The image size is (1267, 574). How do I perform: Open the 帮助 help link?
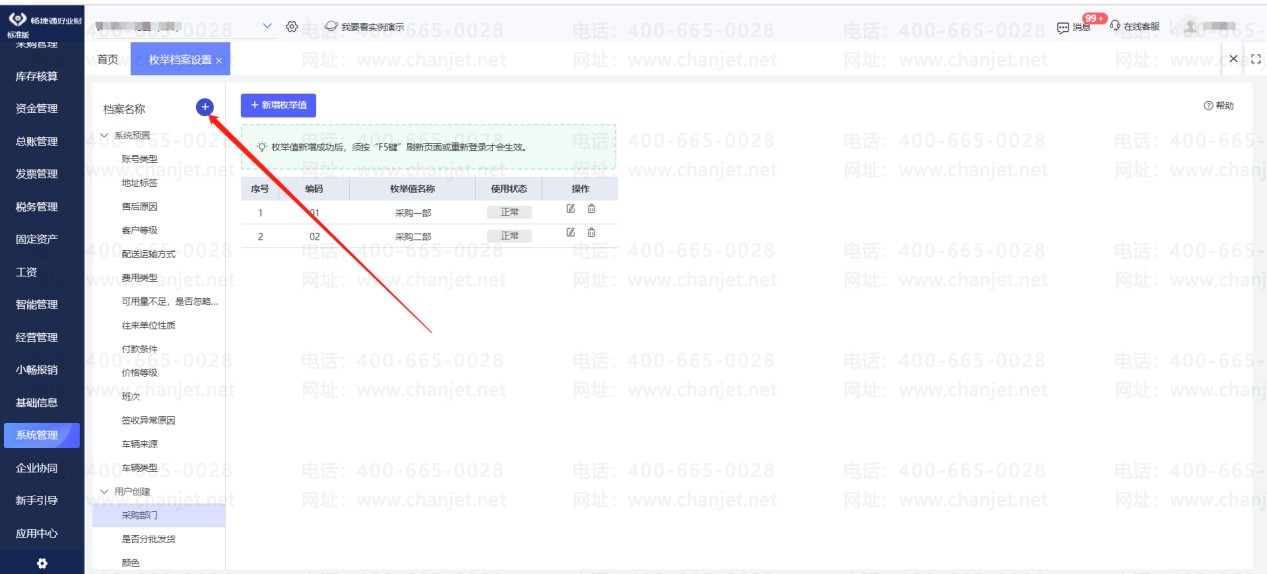(1219, 106)
